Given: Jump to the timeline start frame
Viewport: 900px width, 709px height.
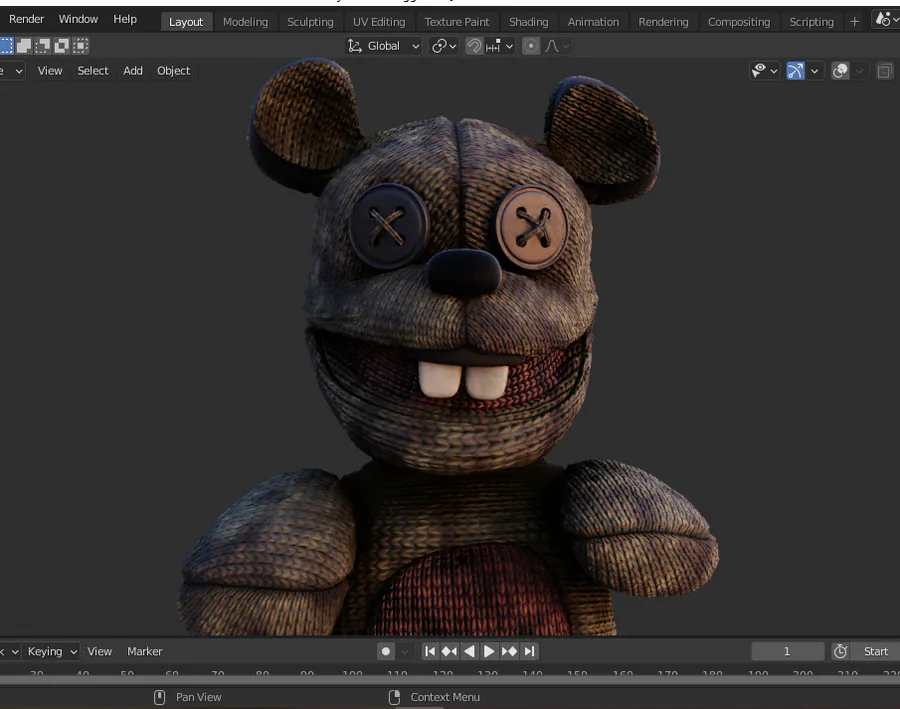Looking at the screenshot, I should (x=430, y=651).
